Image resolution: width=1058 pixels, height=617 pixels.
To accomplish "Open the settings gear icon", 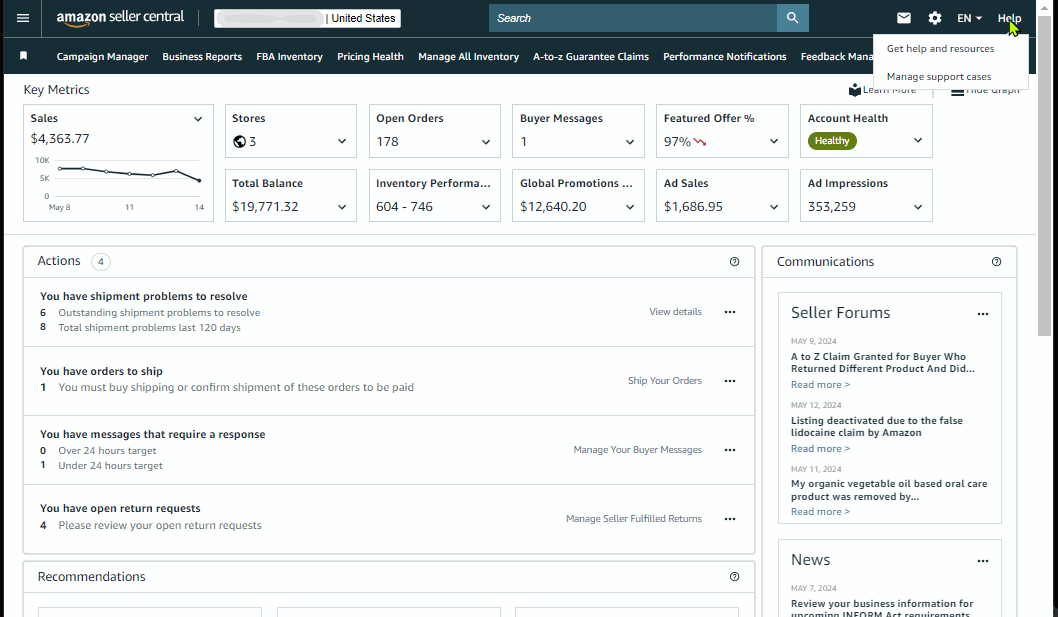I will 935,18.
